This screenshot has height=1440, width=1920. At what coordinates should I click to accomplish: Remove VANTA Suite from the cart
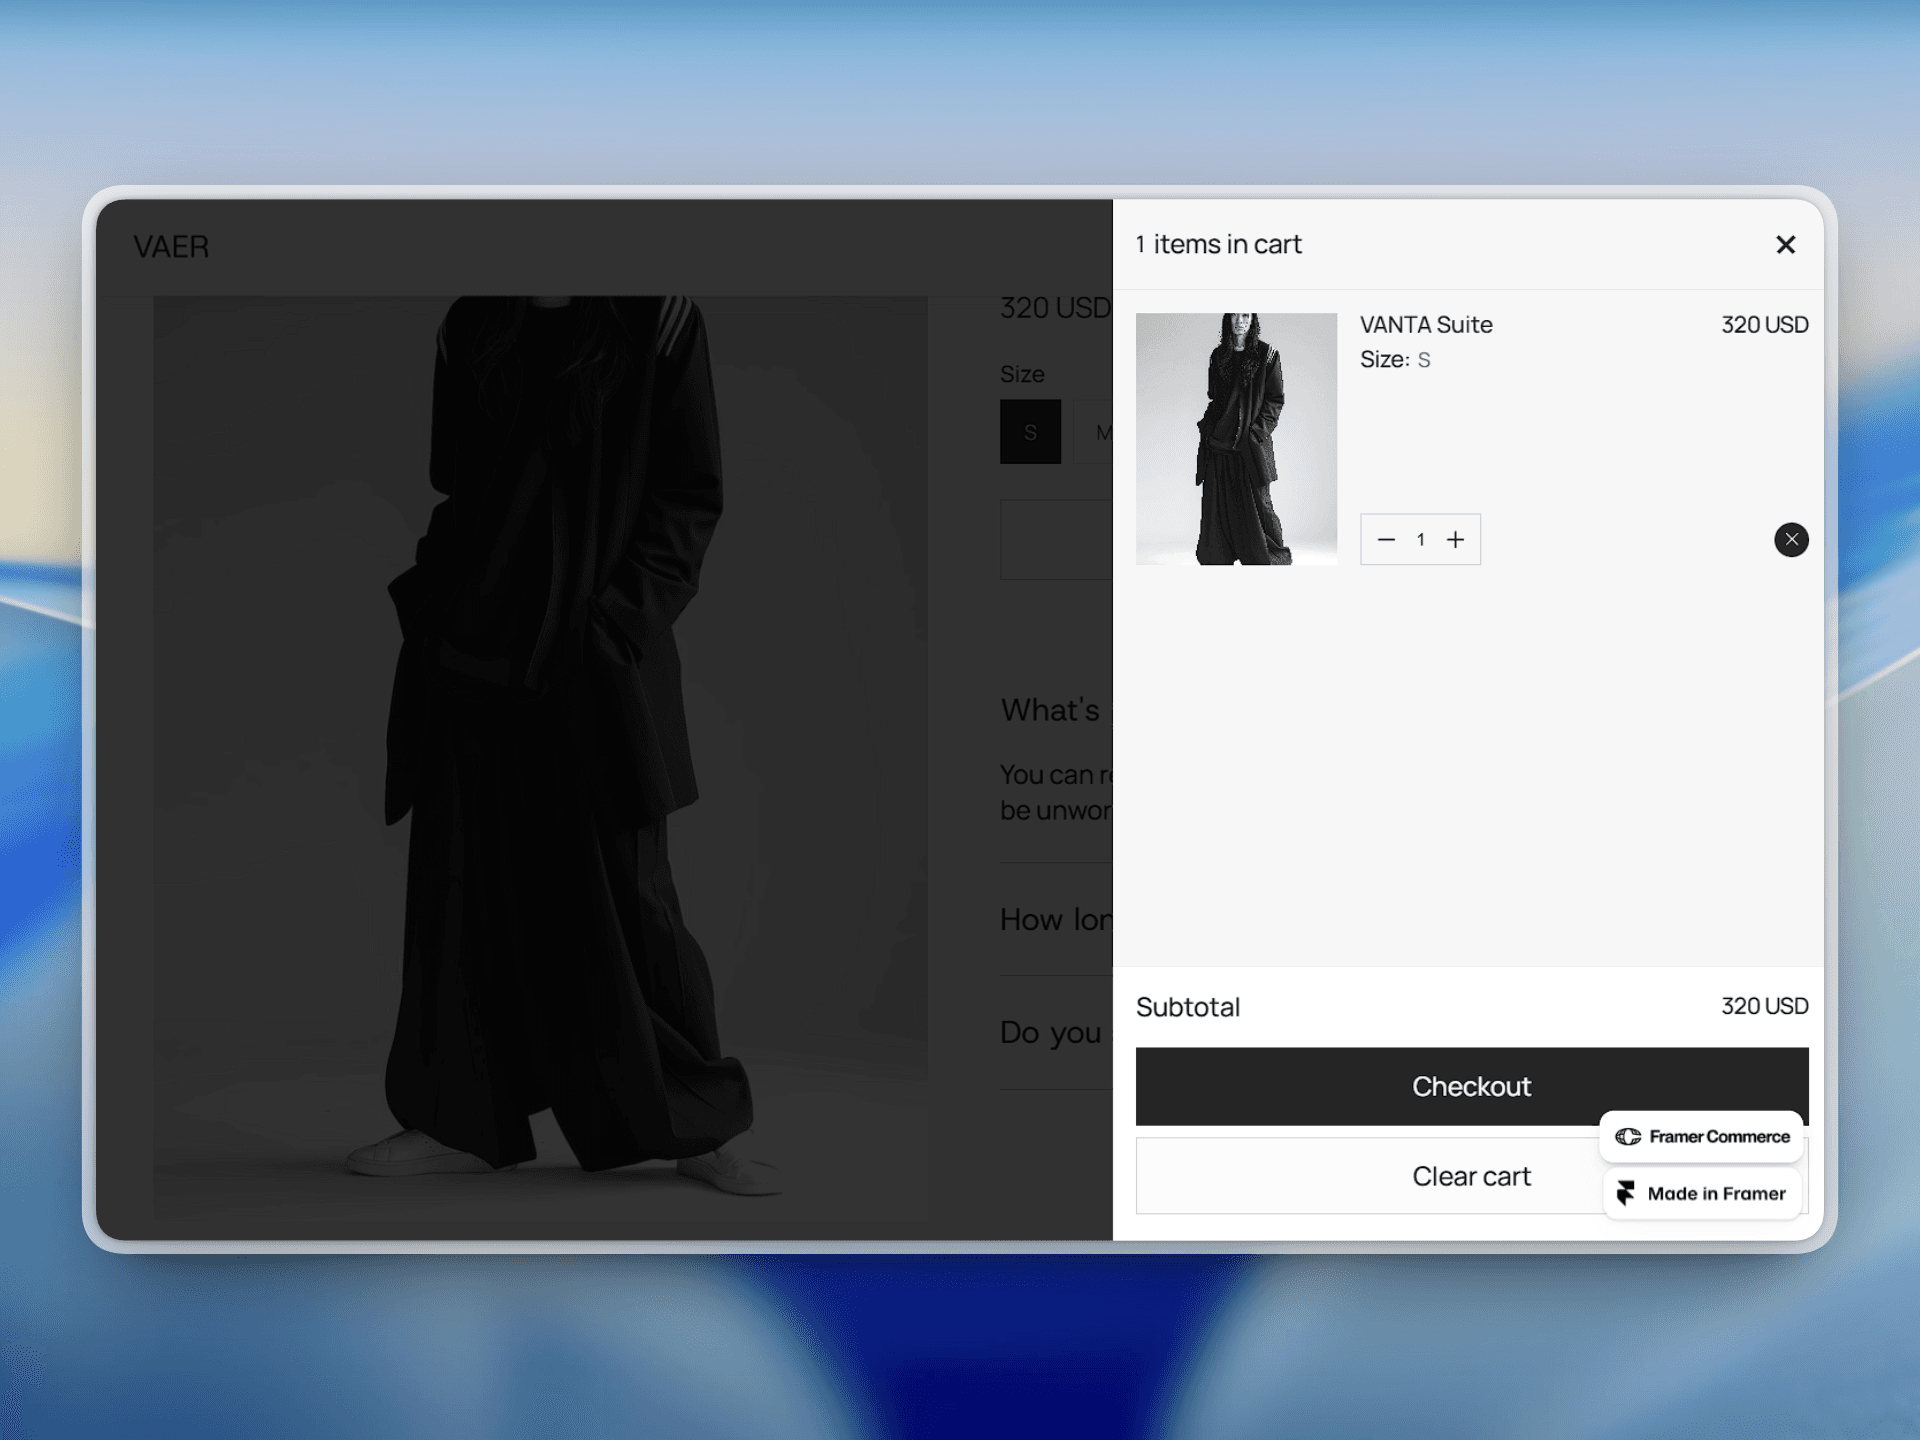[1791, 540]
